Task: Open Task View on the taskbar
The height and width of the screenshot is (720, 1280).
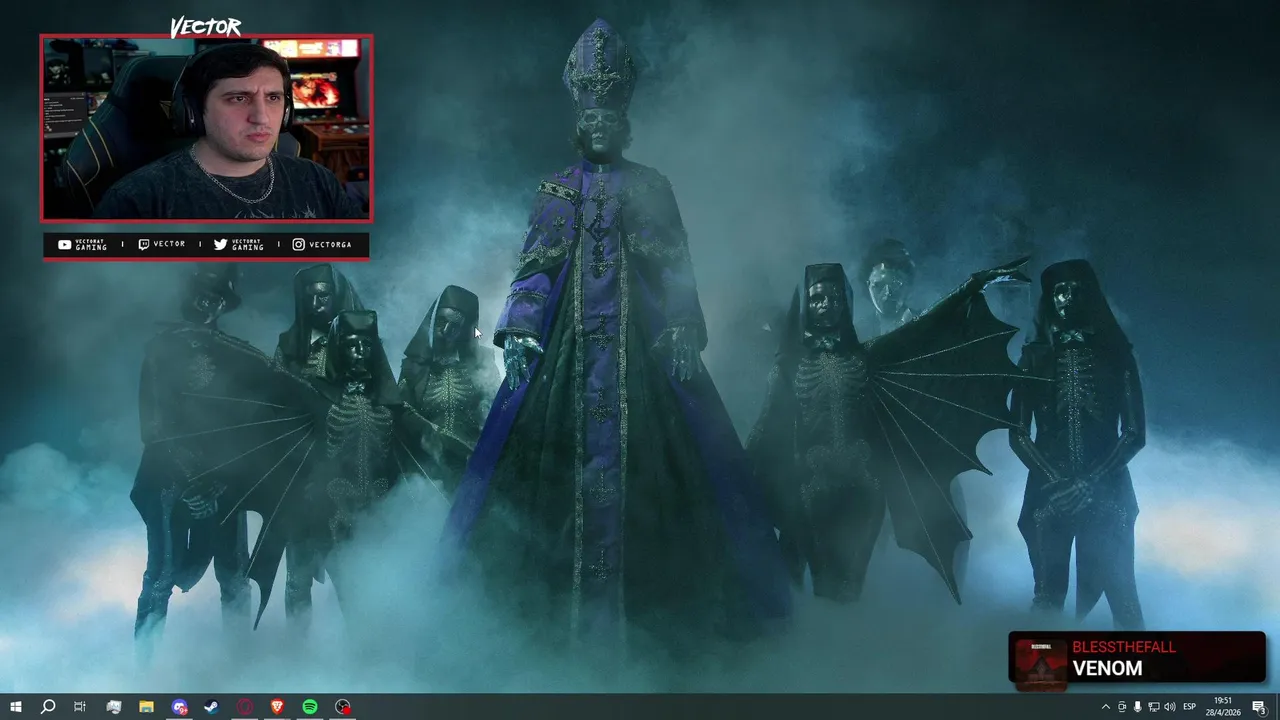Action: point(80,707)
